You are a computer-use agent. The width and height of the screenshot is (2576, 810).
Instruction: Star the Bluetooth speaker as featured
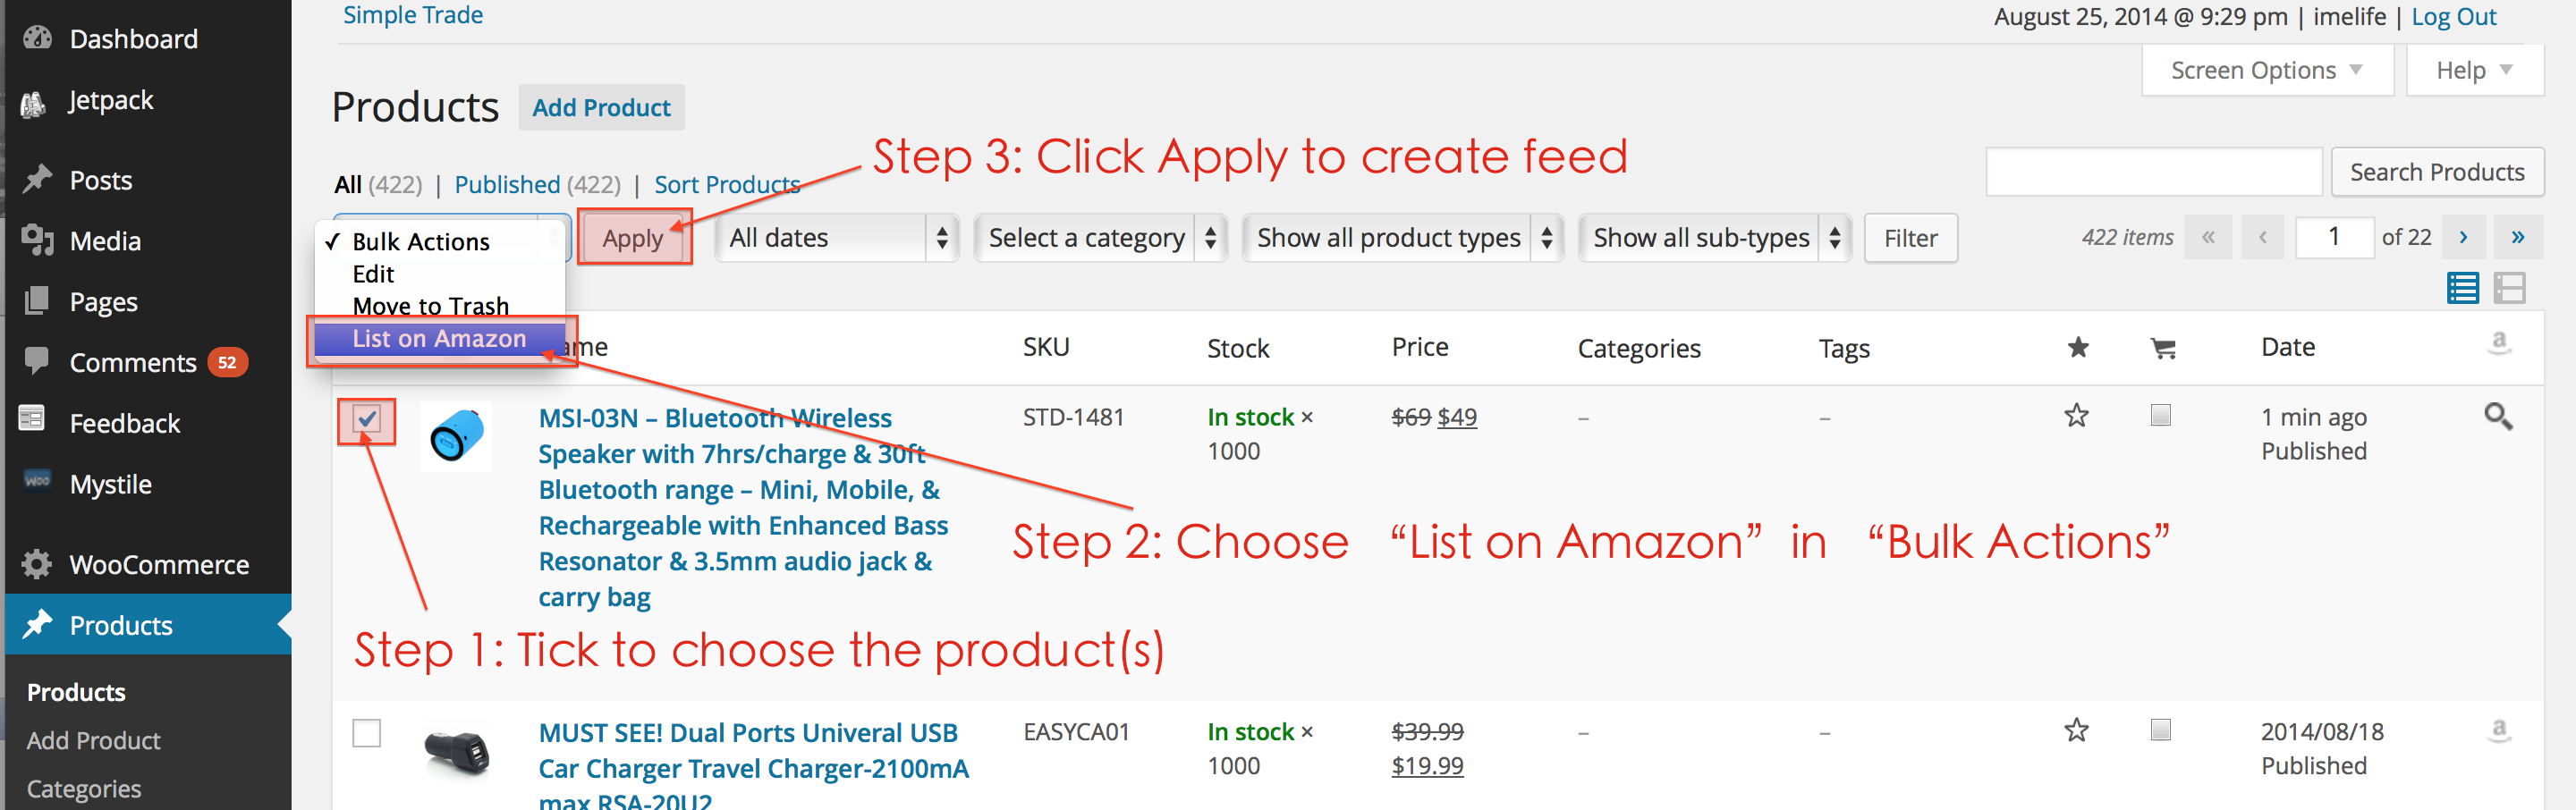point(2076,415)
